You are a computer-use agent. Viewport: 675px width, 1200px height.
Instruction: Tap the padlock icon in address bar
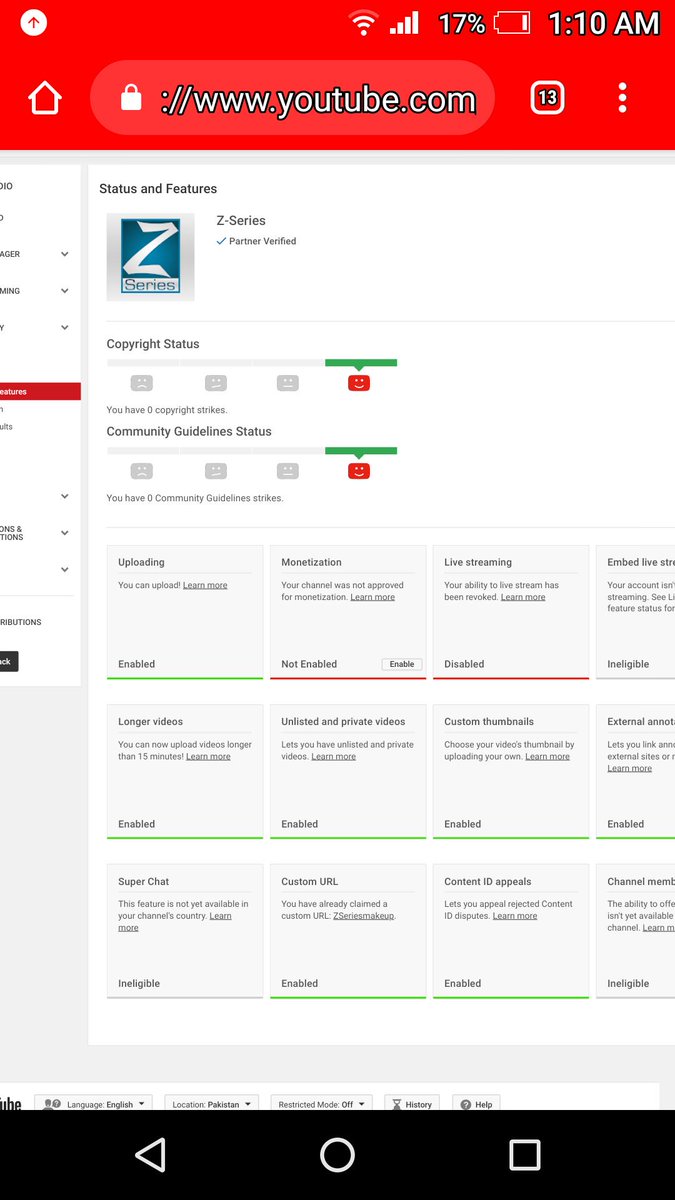coord(131,97)
